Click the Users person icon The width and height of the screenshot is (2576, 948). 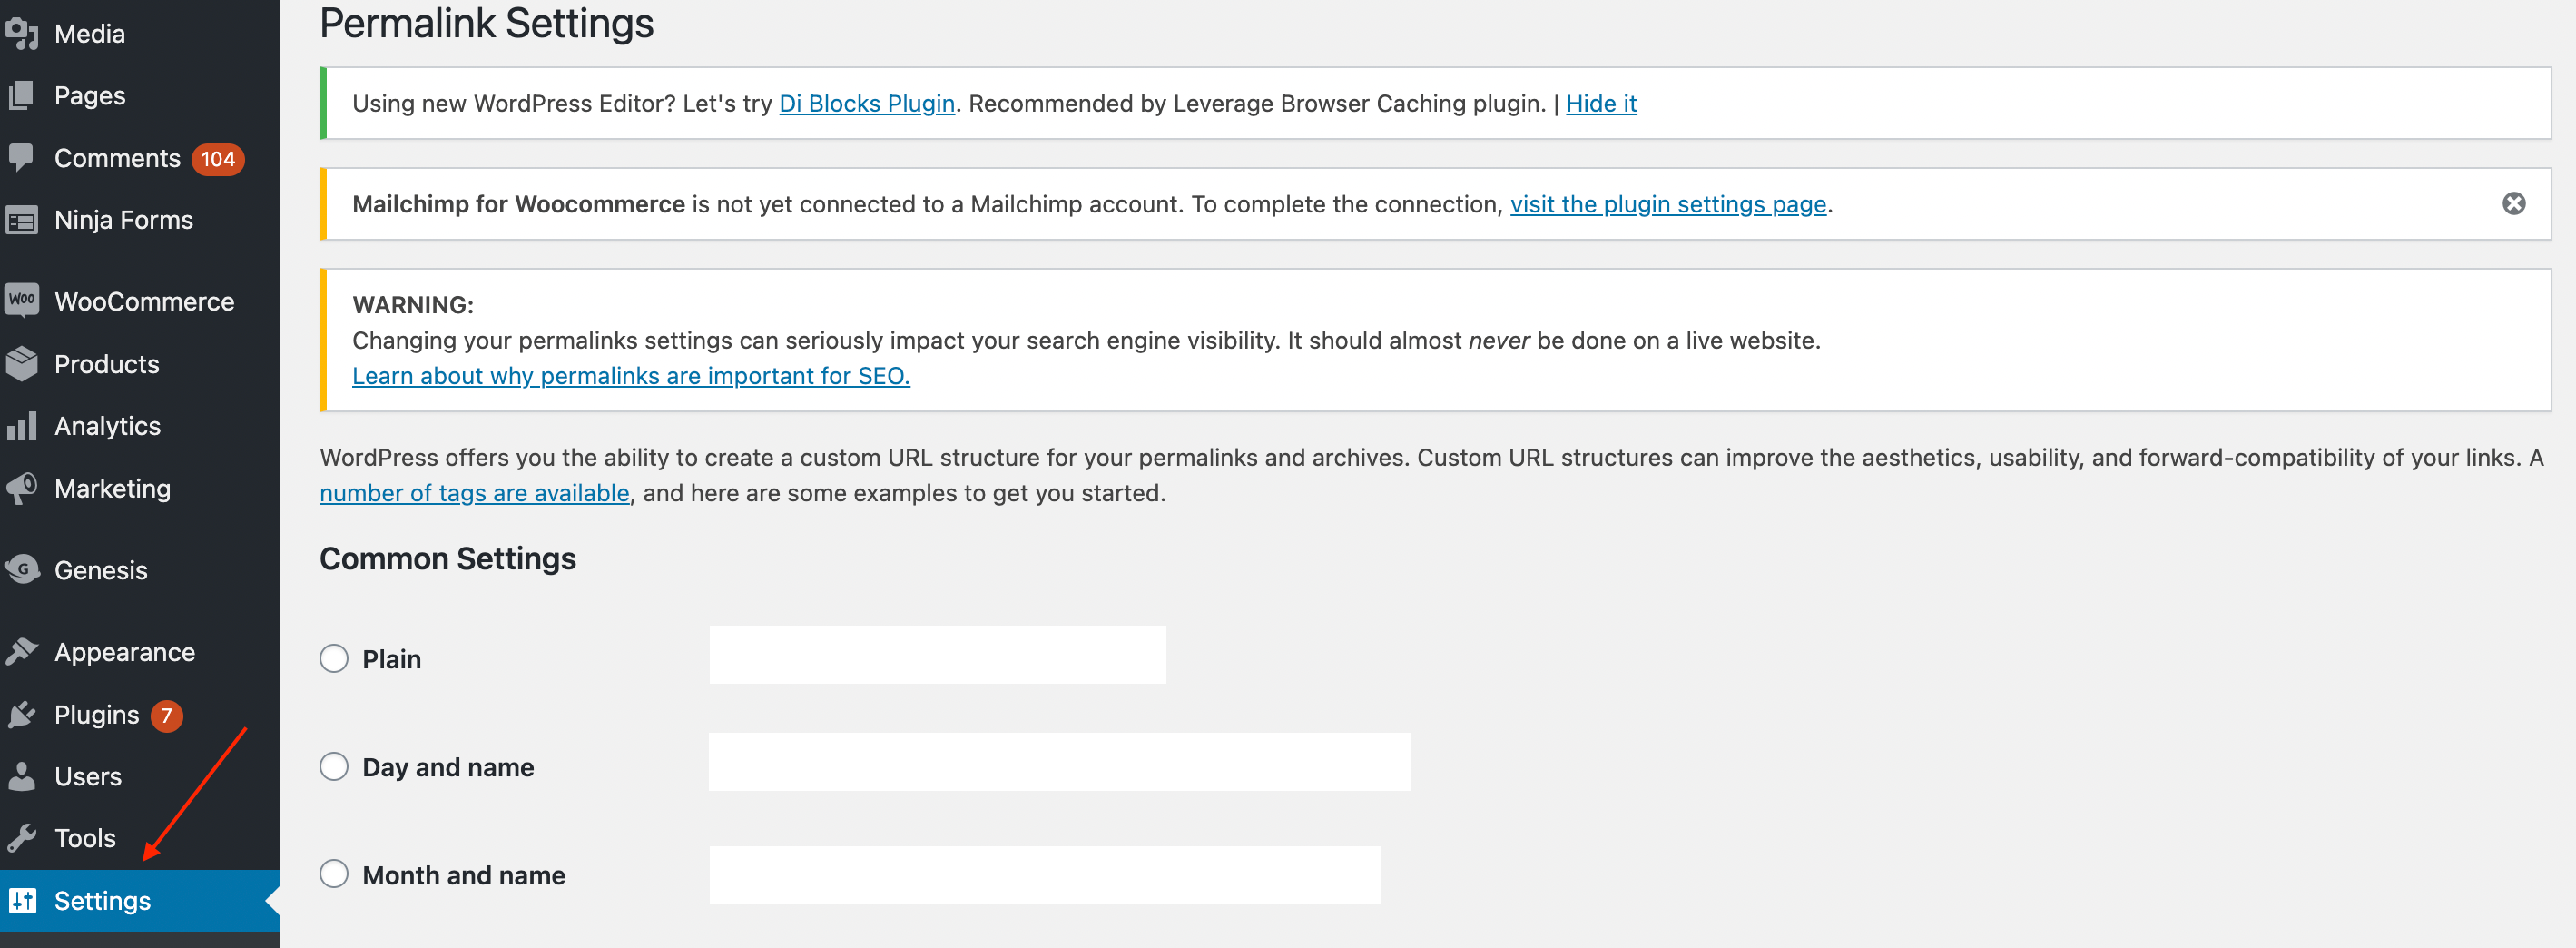(21, 777)
